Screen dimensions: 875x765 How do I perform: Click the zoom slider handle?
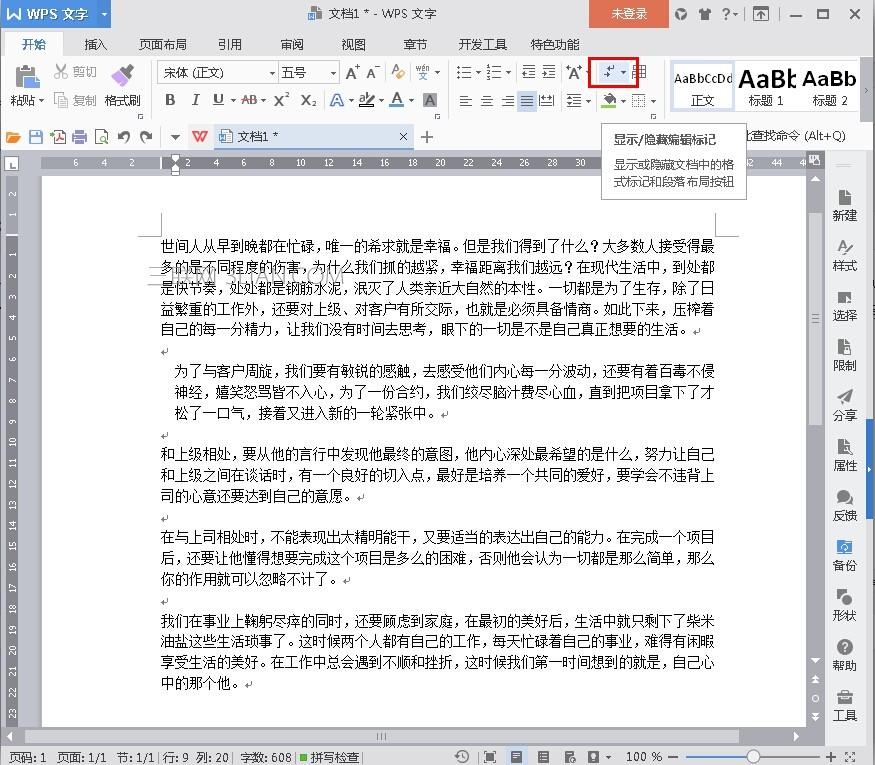point(753,757)
